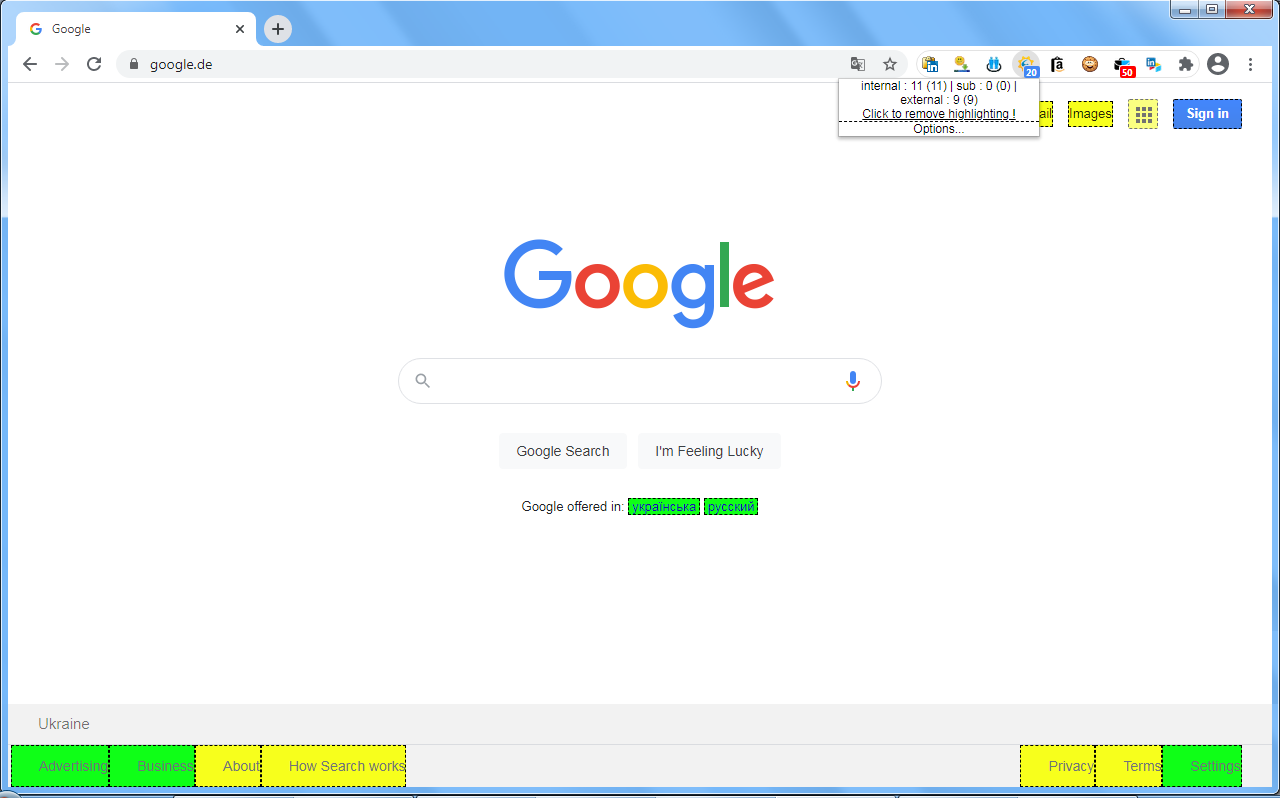Click to remove highlighting link
This screenshot has width=1280, height=800.
click(939, 114)
